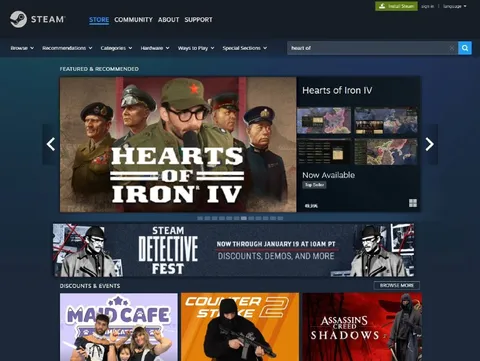
Task: Expand the Categories menu
Action: 116,48
